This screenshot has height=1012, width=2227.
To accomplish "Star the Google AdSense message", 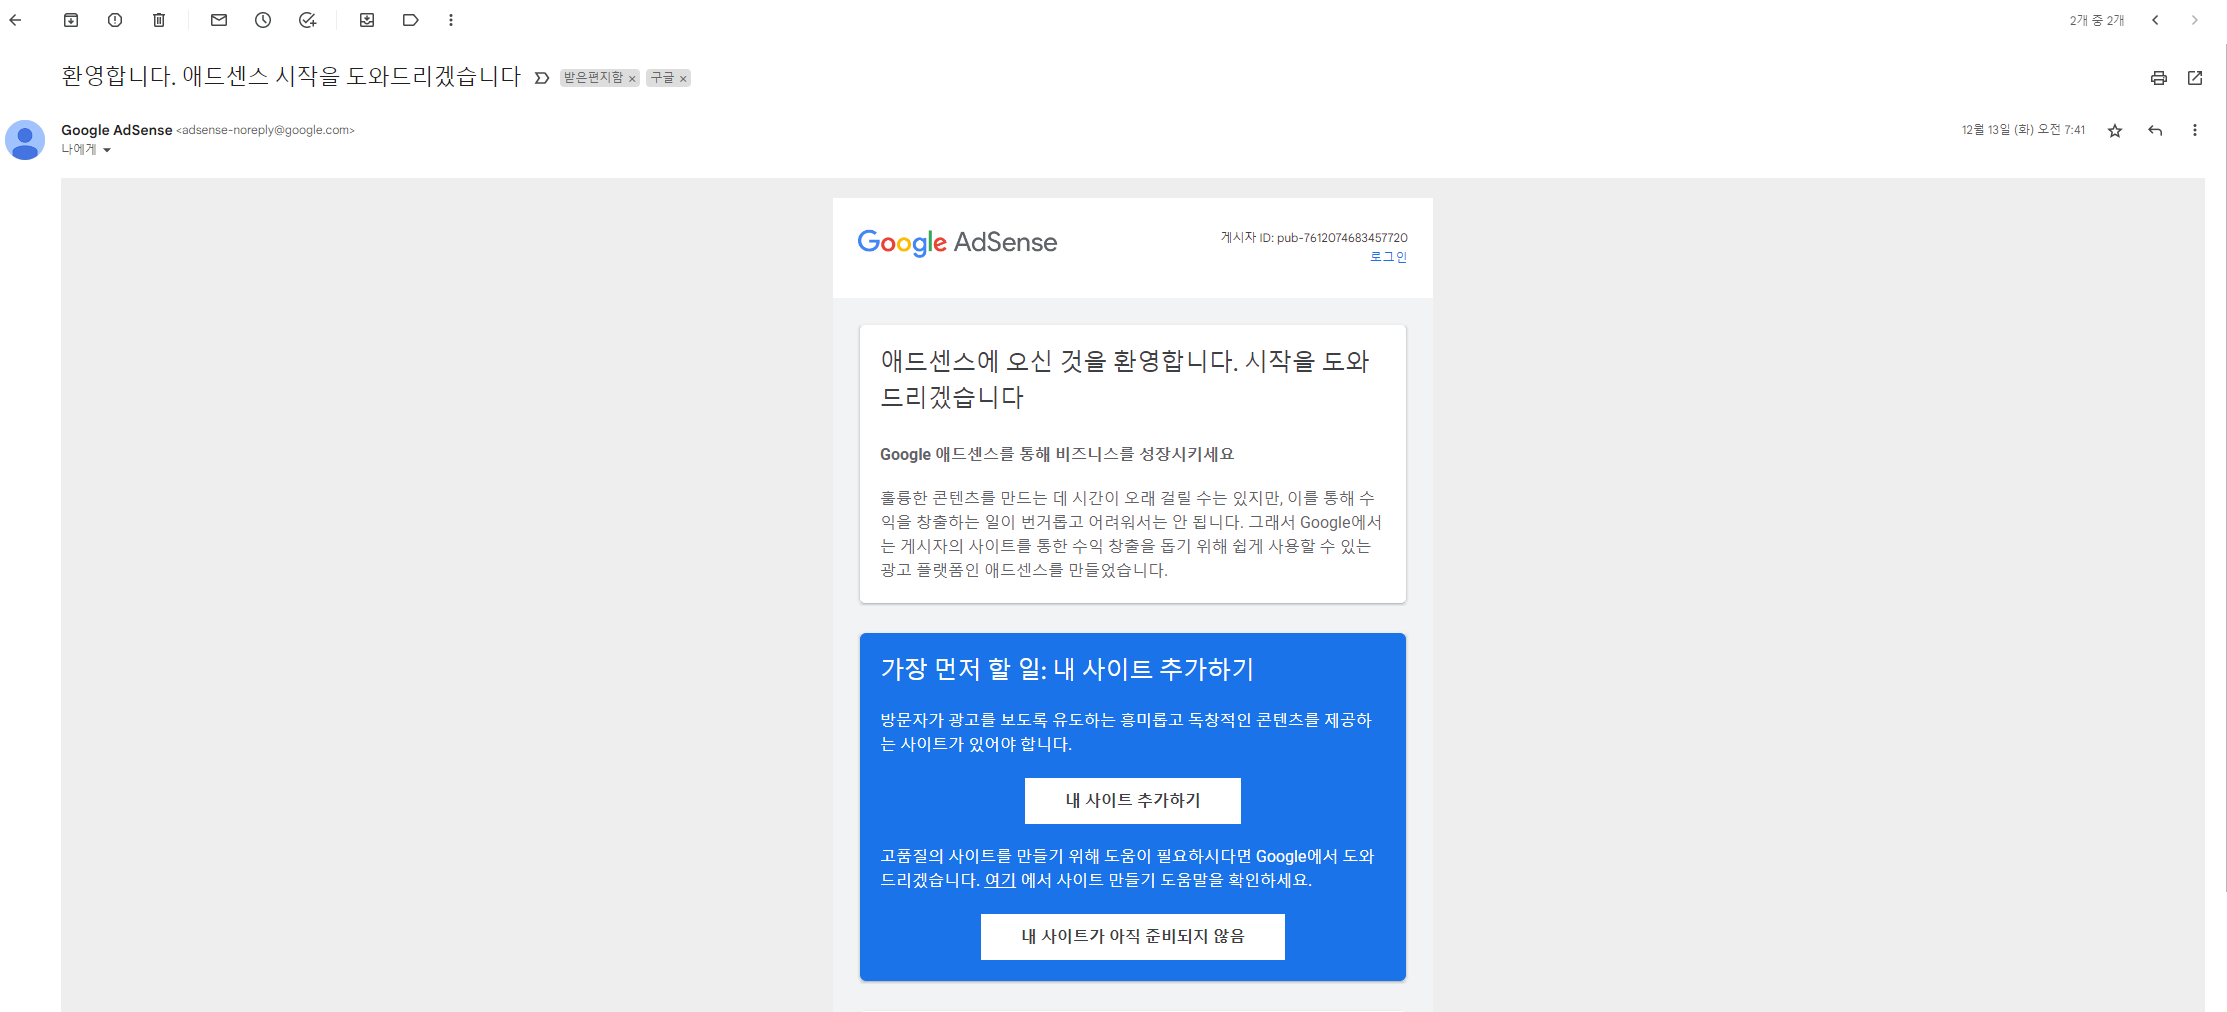I will tap(2115, 131).
